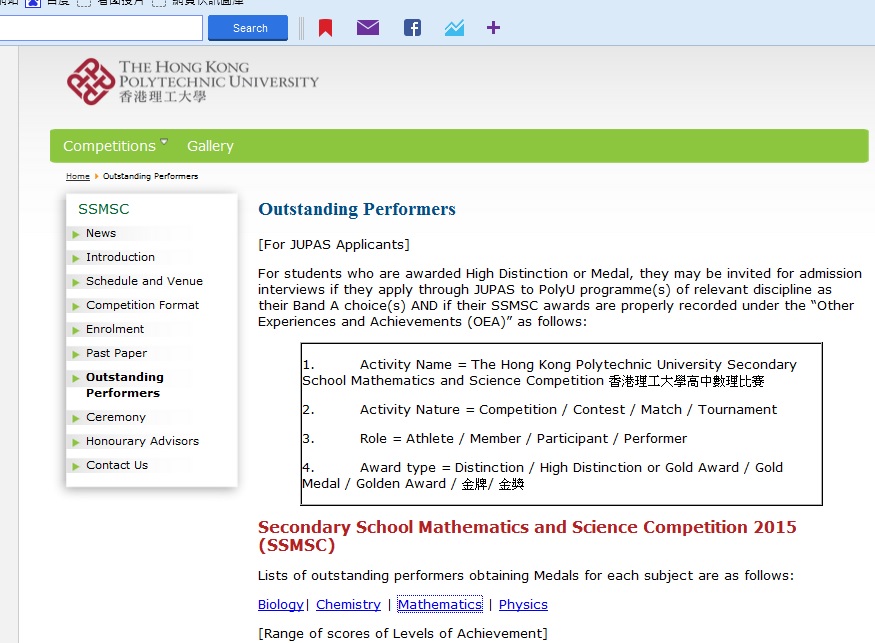Go to the Home breadcrumb link
Viewport: 875px width, 643px height.
point(78,176)
